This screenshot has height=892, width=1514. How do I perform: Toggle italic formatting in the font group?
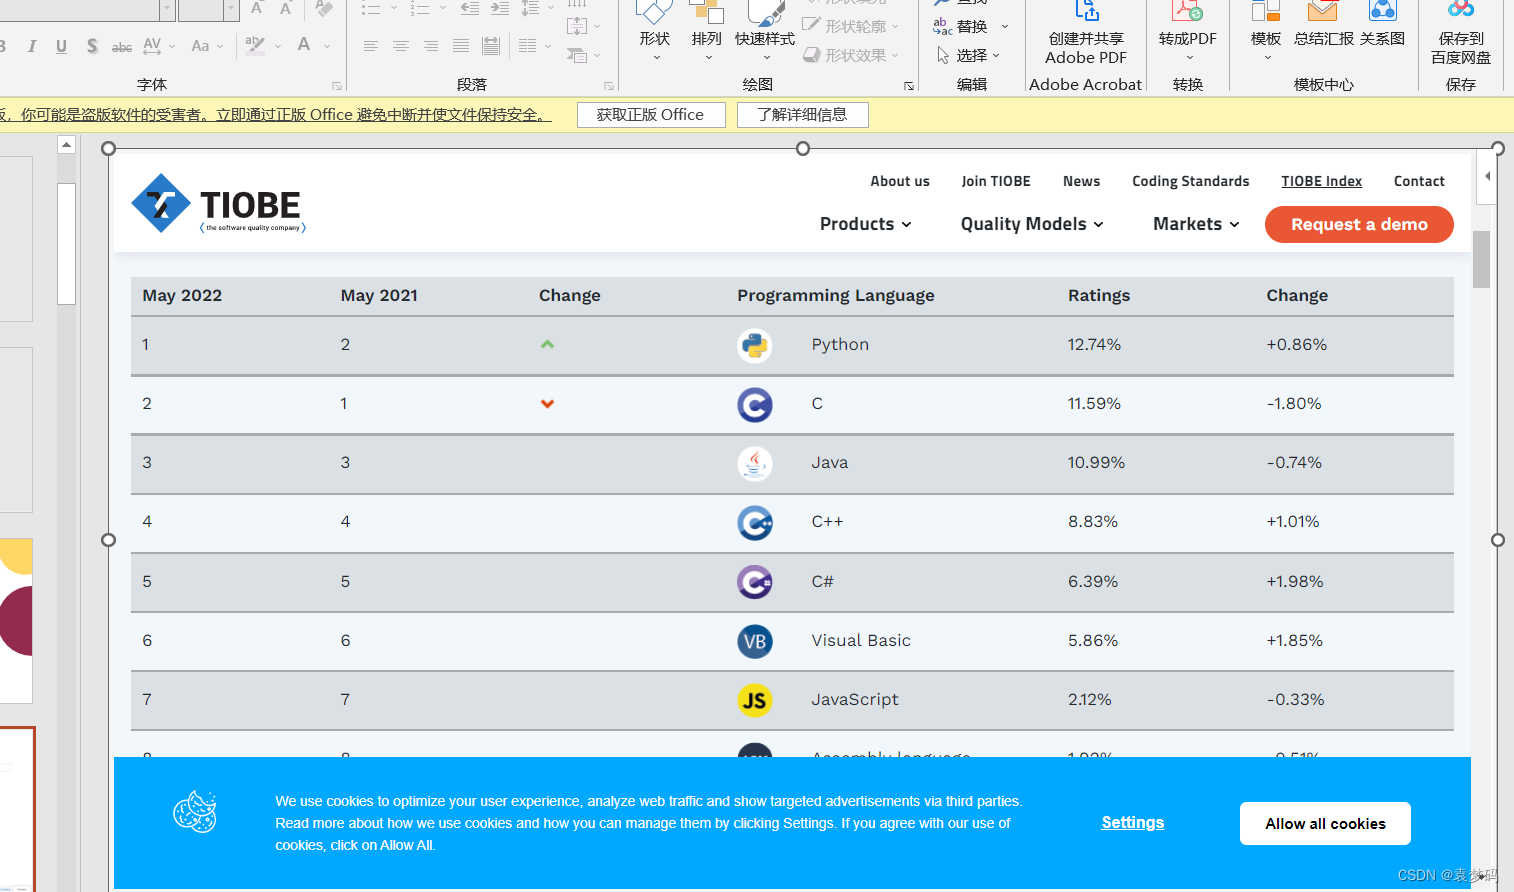point(32,46)
